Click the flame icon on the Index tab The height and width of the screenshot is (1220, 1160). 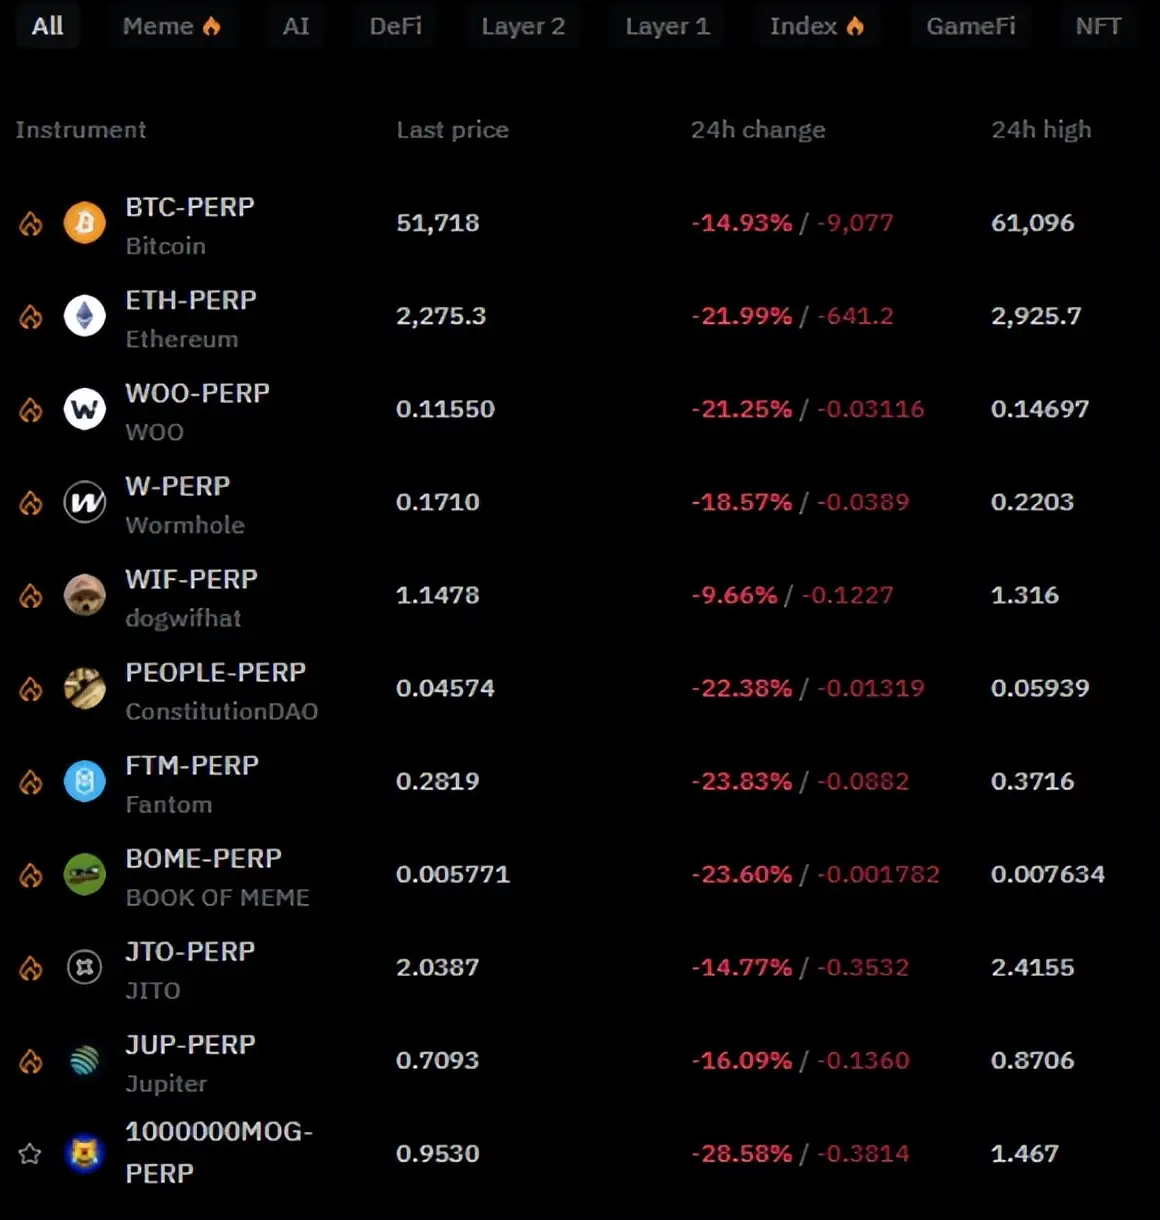pyautogui.click(x=855, y=25)
